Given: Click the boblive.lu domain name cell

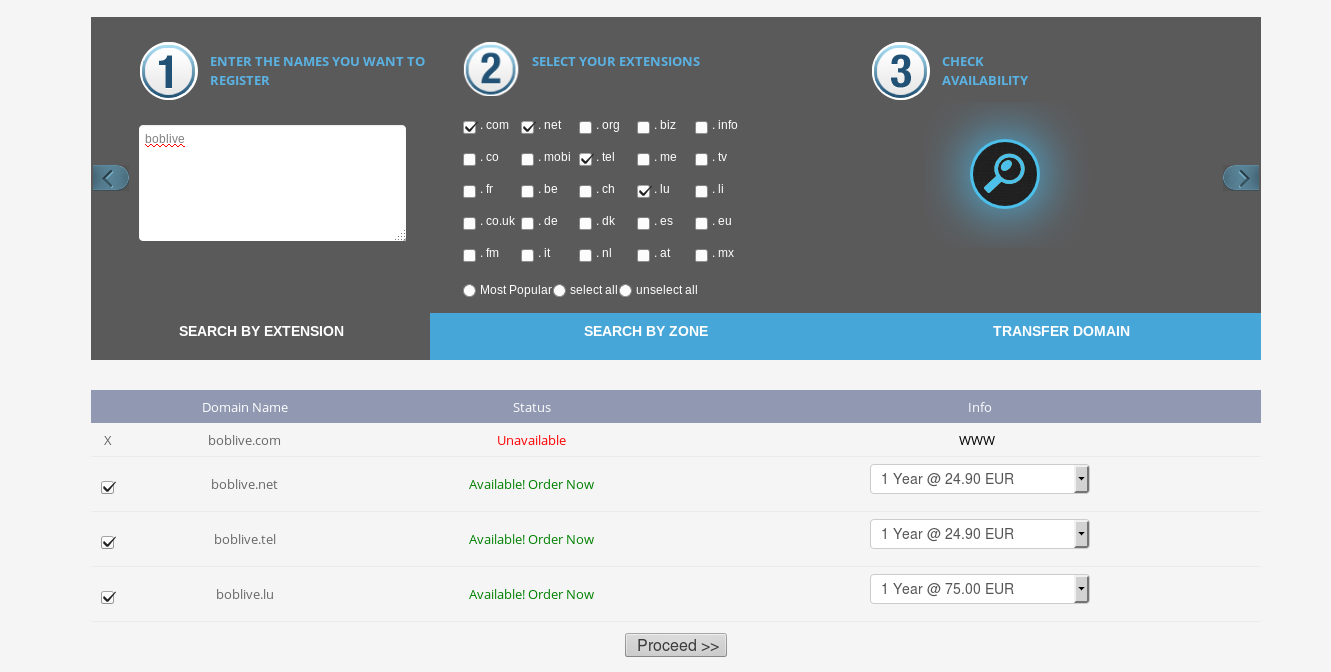Looking at the screenshot, I should click(x=245, y=594).
